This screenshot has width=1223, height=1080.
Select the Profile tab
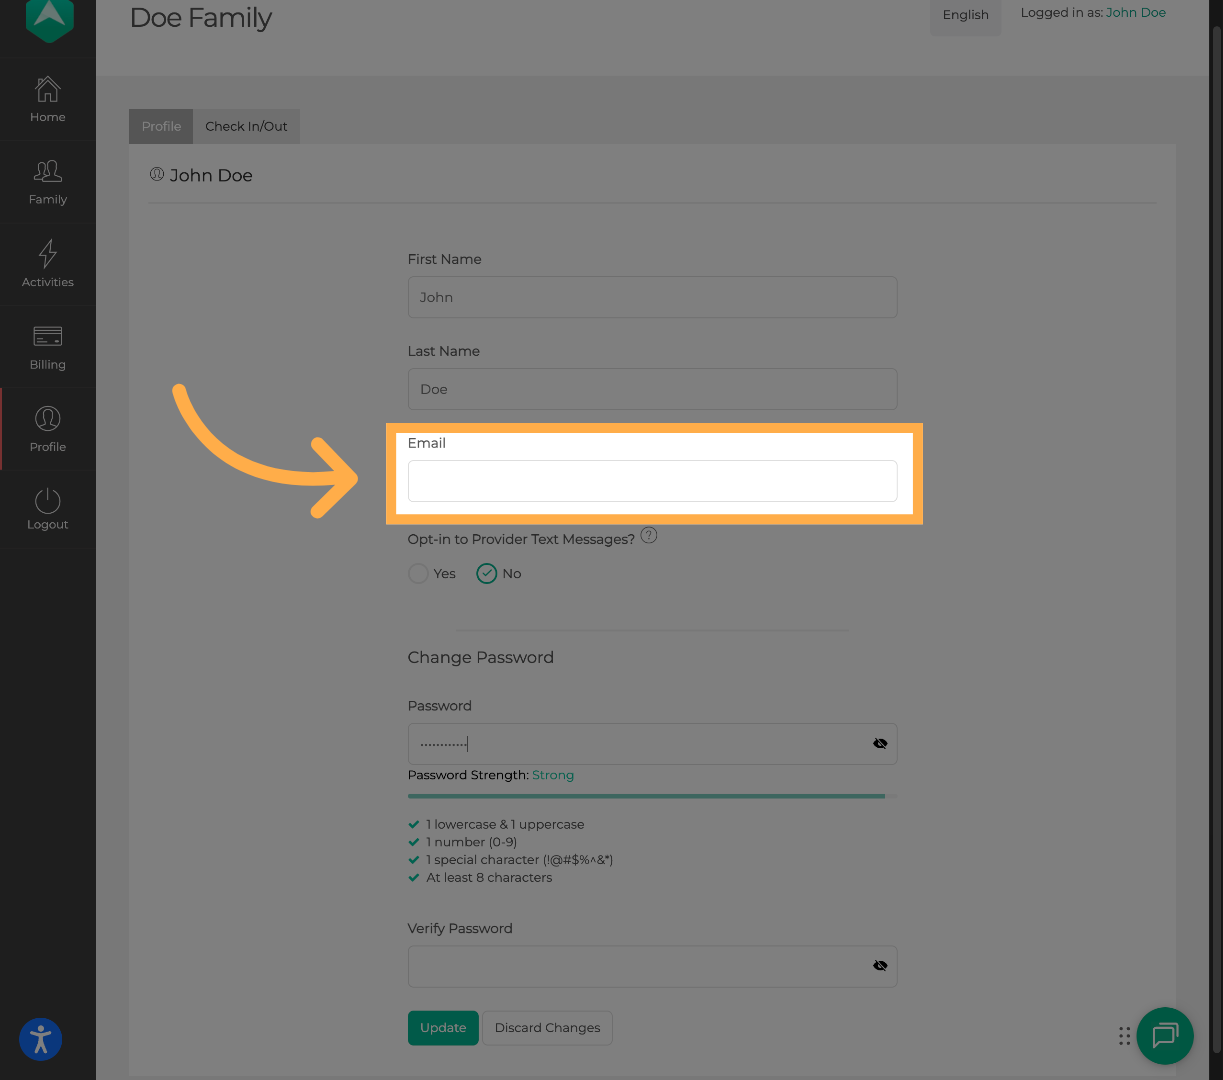pyautogui.click(x=160, y=126)
